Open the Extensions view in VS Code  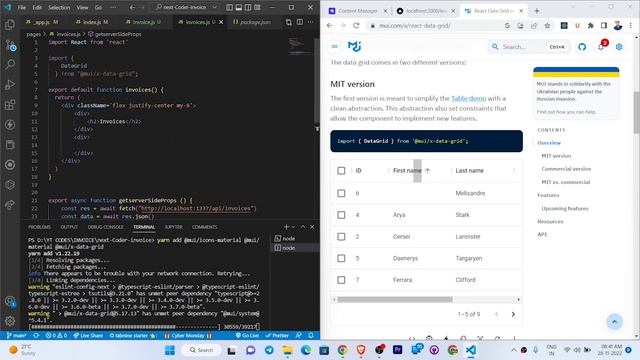[10, 104]
